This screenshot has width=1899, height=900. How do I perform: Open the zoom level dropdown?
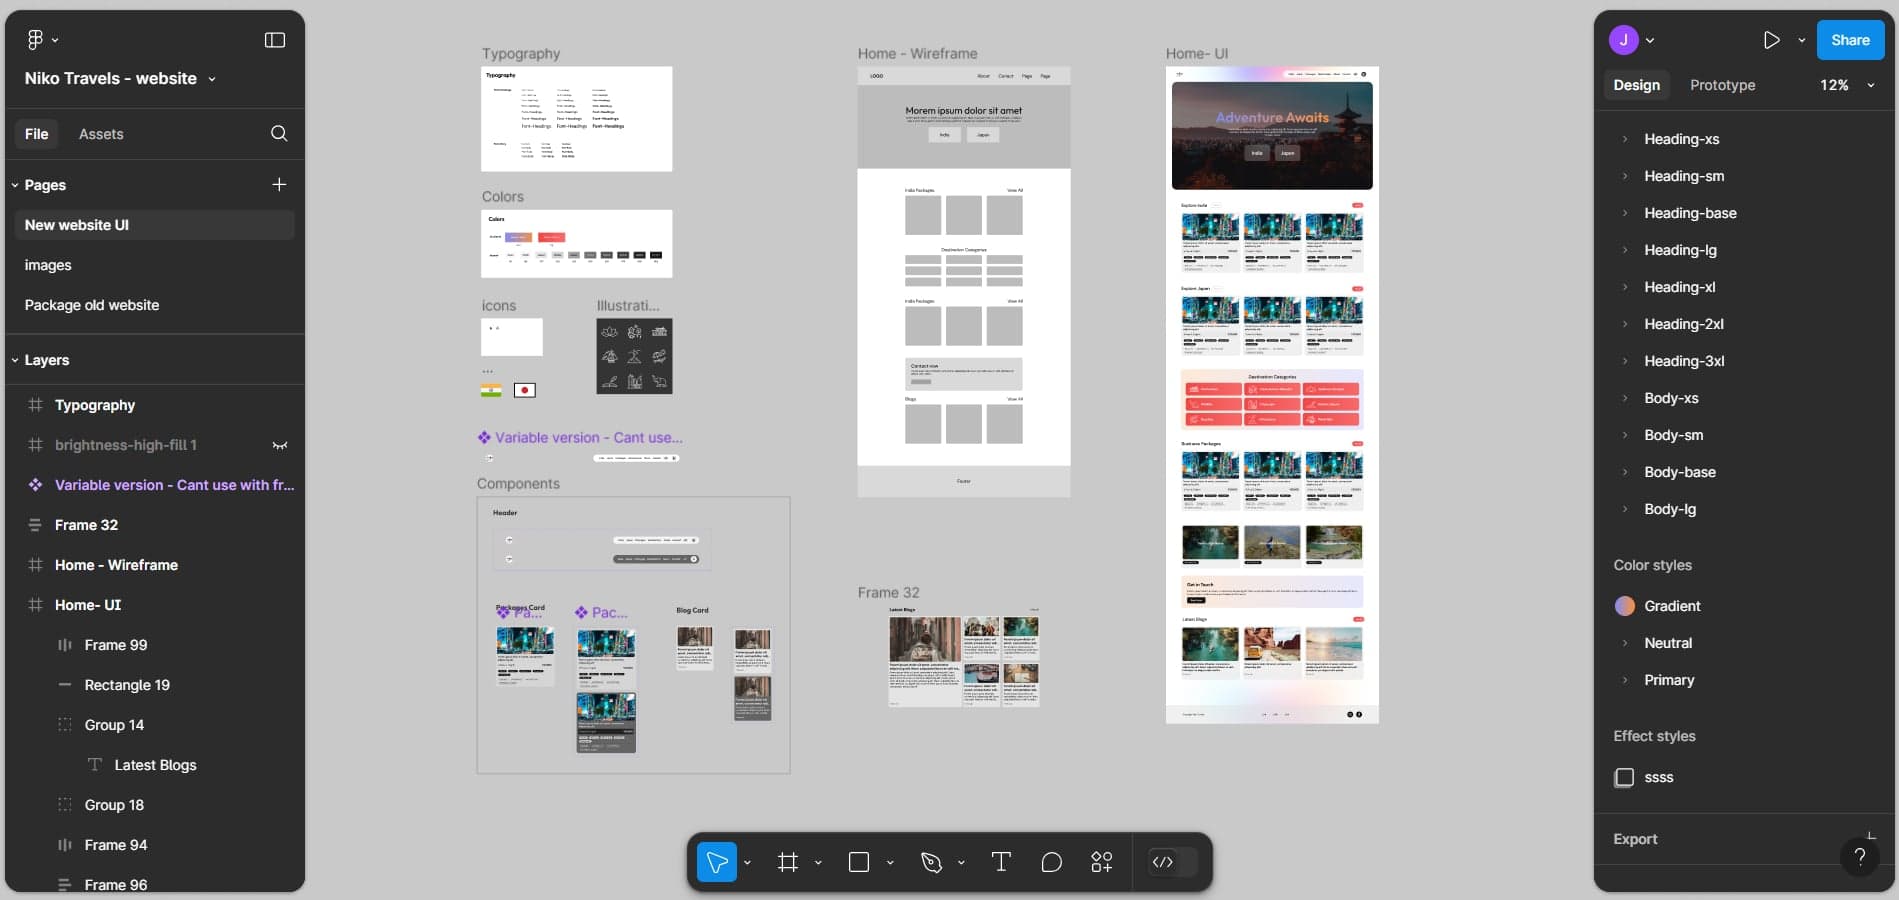tap(1870, 85)
